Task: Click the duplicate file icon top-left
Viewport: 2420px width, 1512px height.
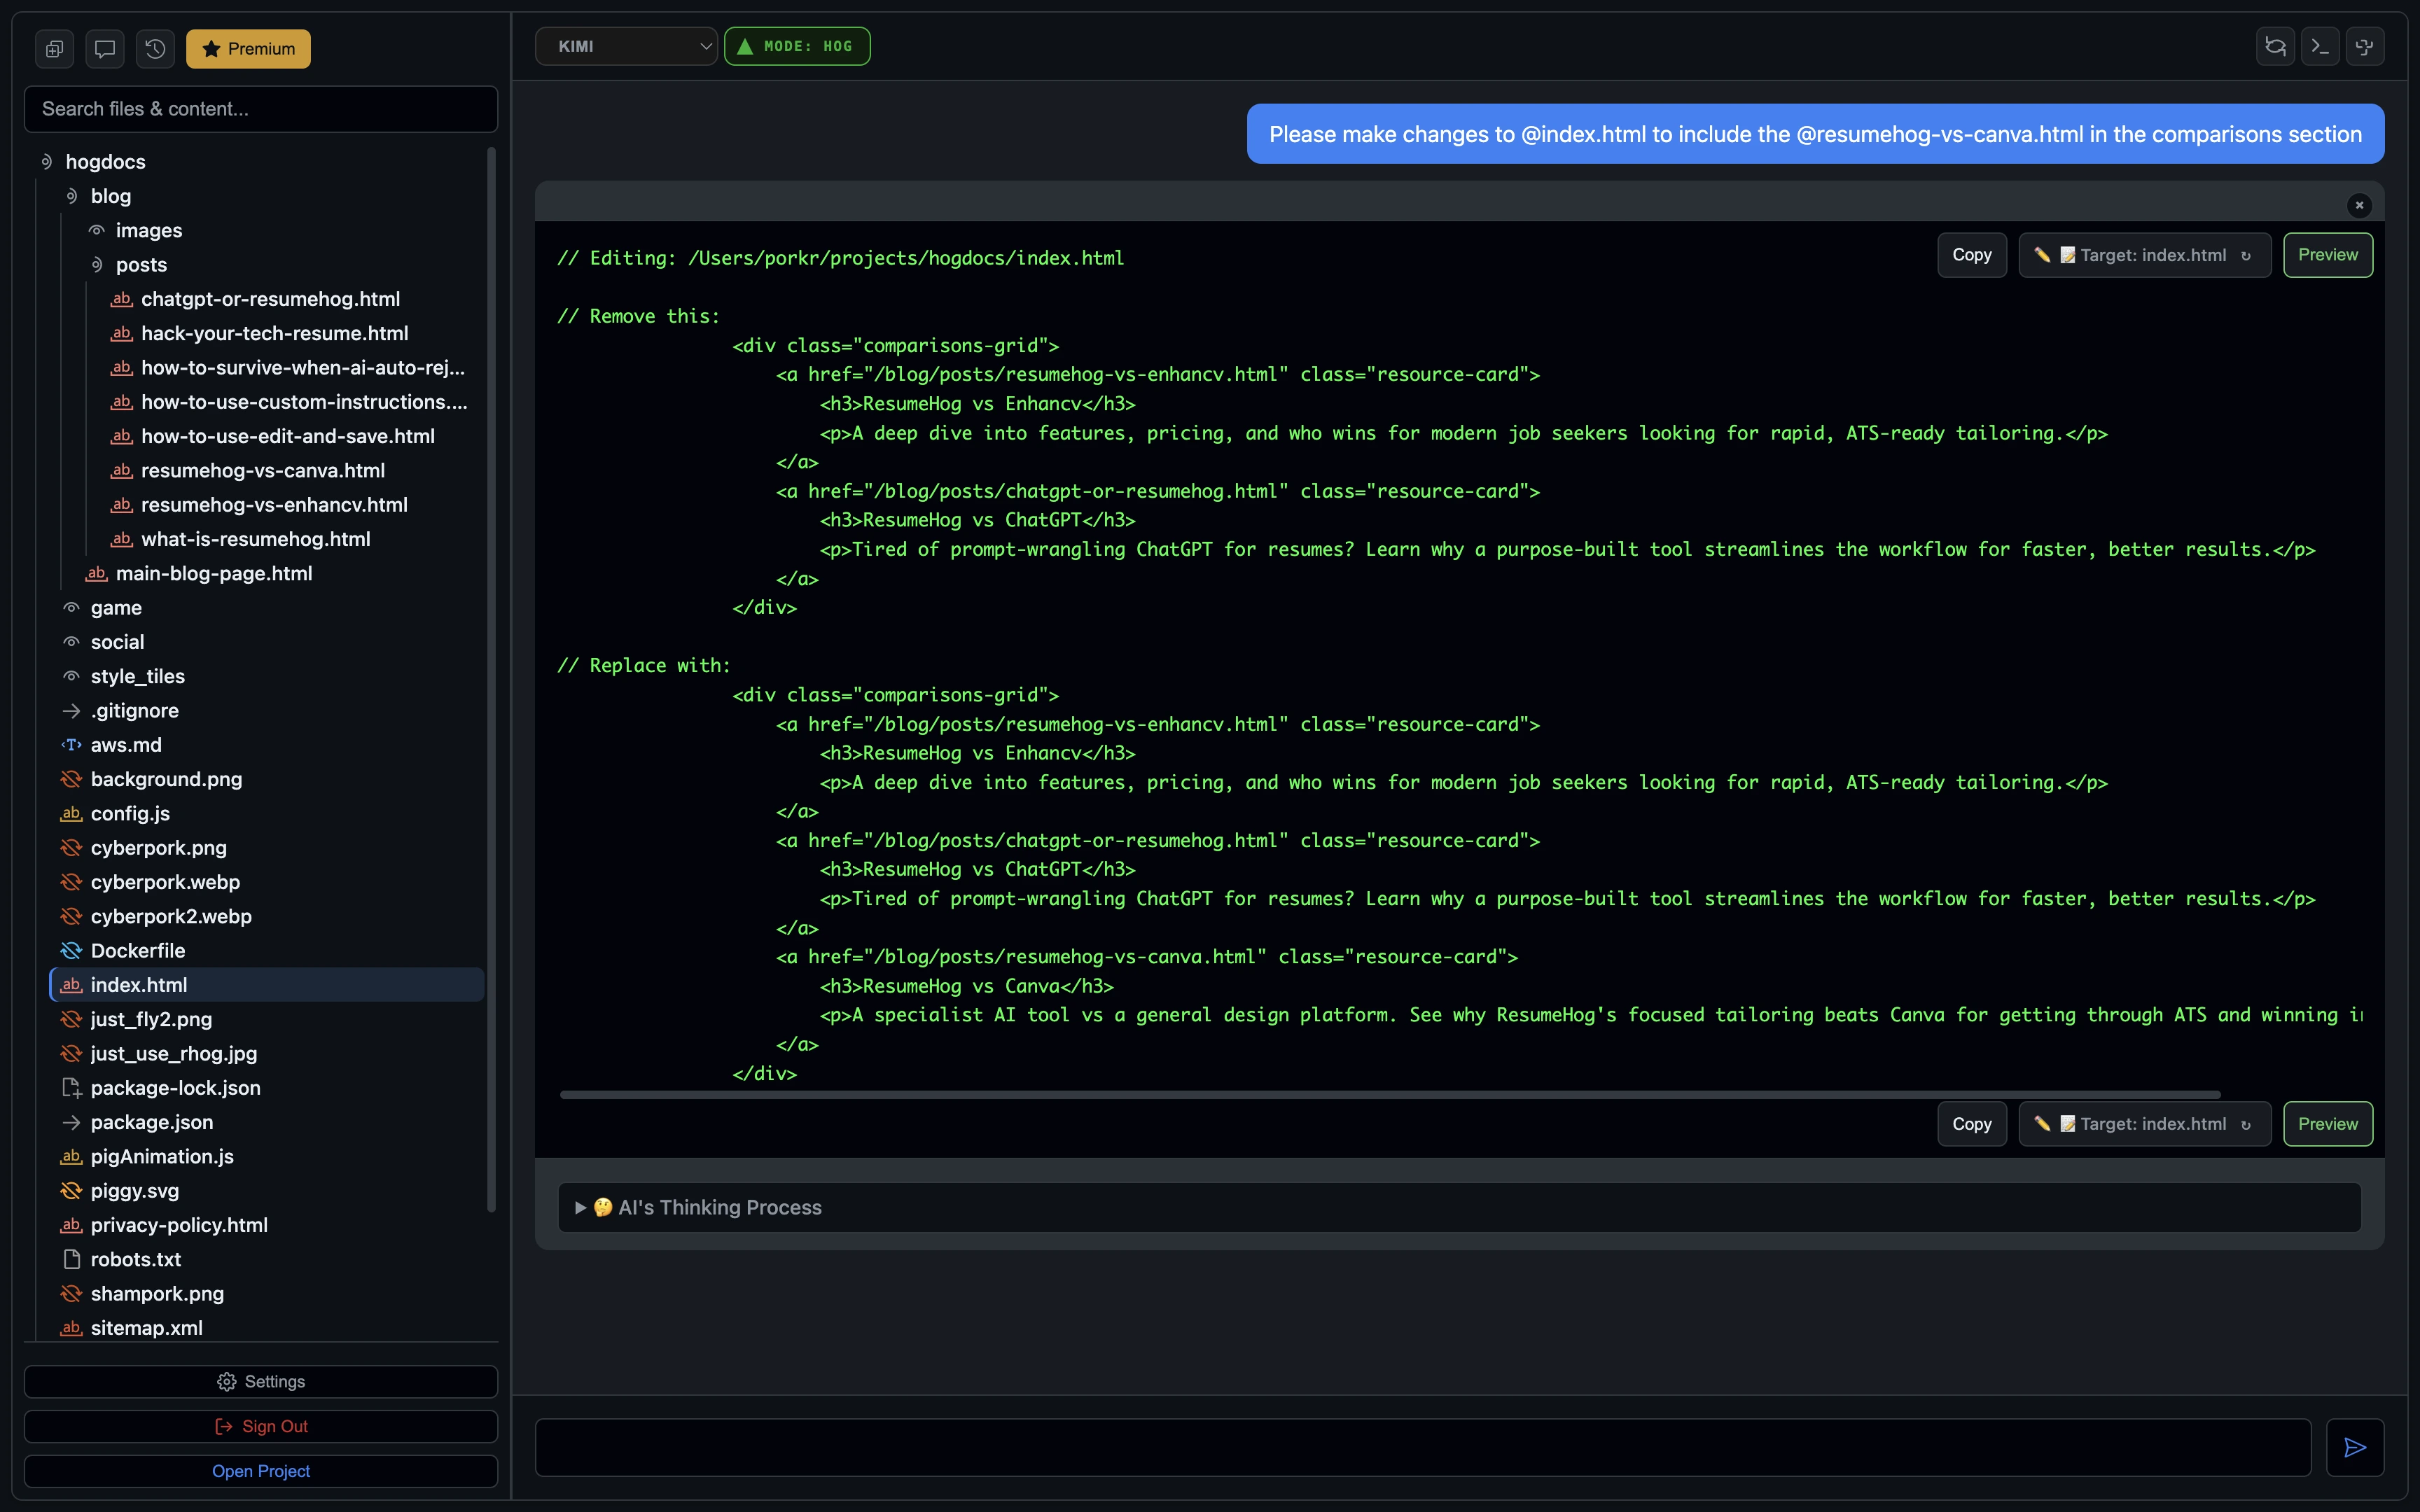Action: click(x=54, y=48)
